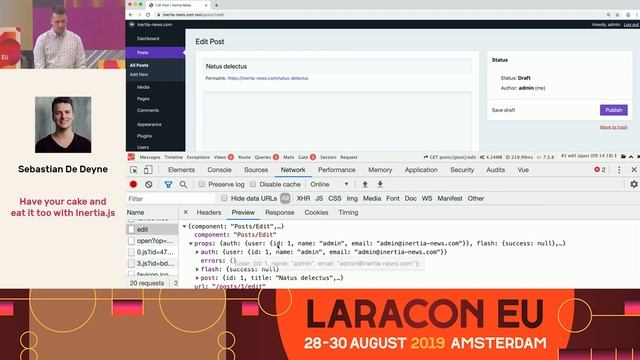Expand the post object
This screenshot has height=360, width=640.
pos(197,278)
